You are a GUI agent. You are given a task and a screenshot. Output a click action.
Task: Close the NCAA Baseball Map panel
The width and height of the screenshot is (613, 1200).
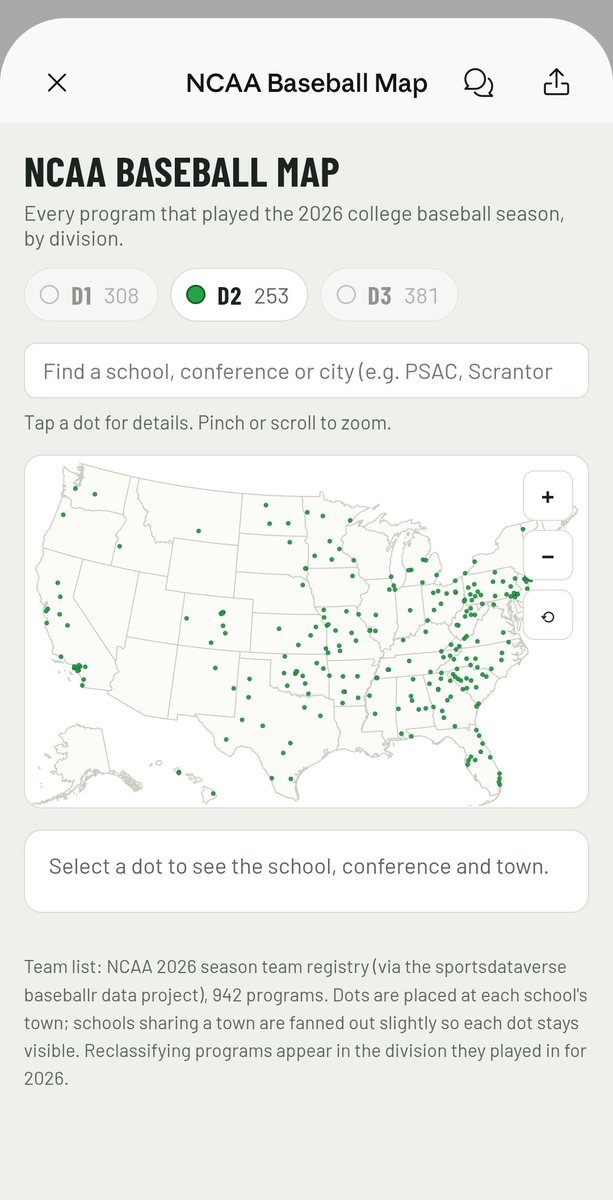[57, 83]
